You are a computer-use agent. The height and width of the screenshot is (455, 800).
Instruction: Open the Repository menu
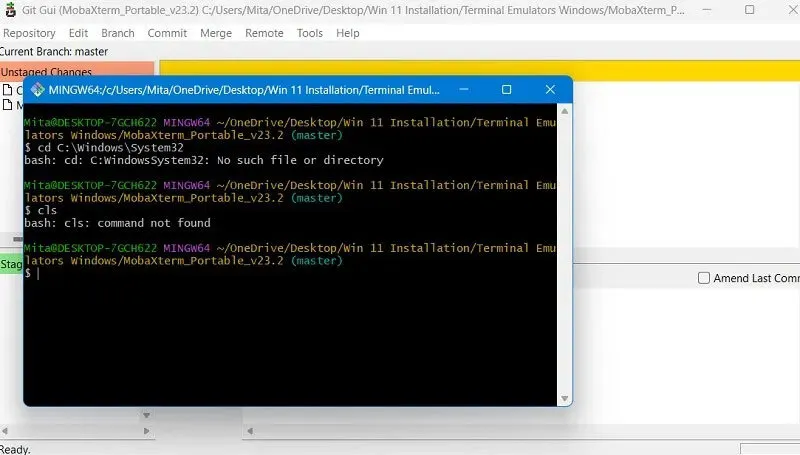pyautogui.click(x=29, y=33)
